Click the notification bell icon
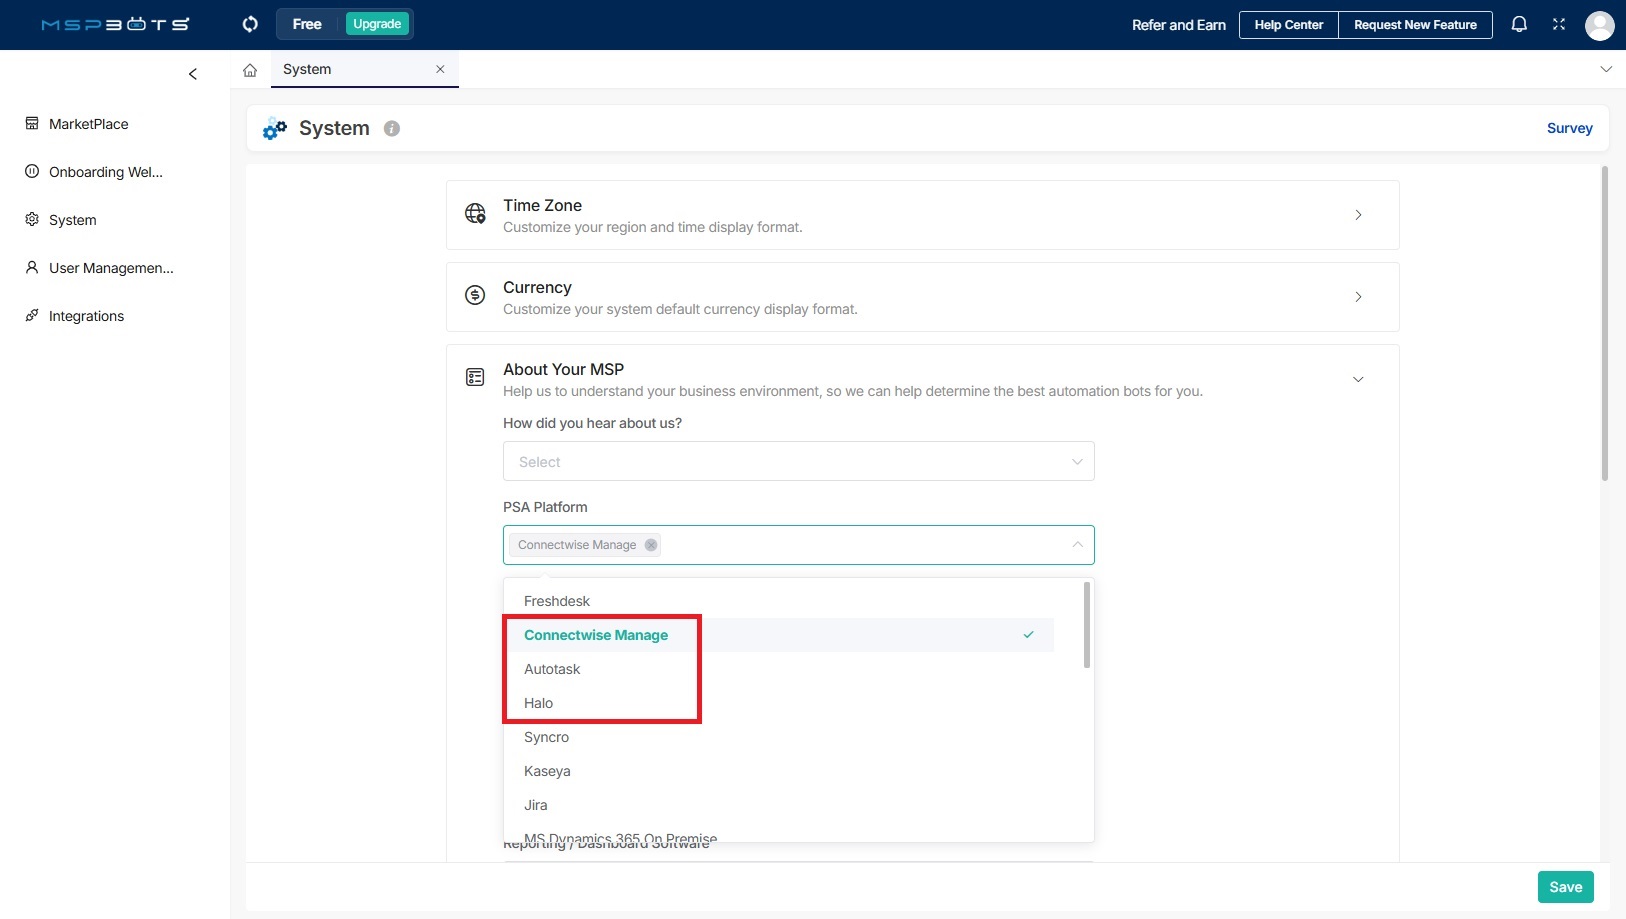1626x919 pixels. coord(1519,24)
